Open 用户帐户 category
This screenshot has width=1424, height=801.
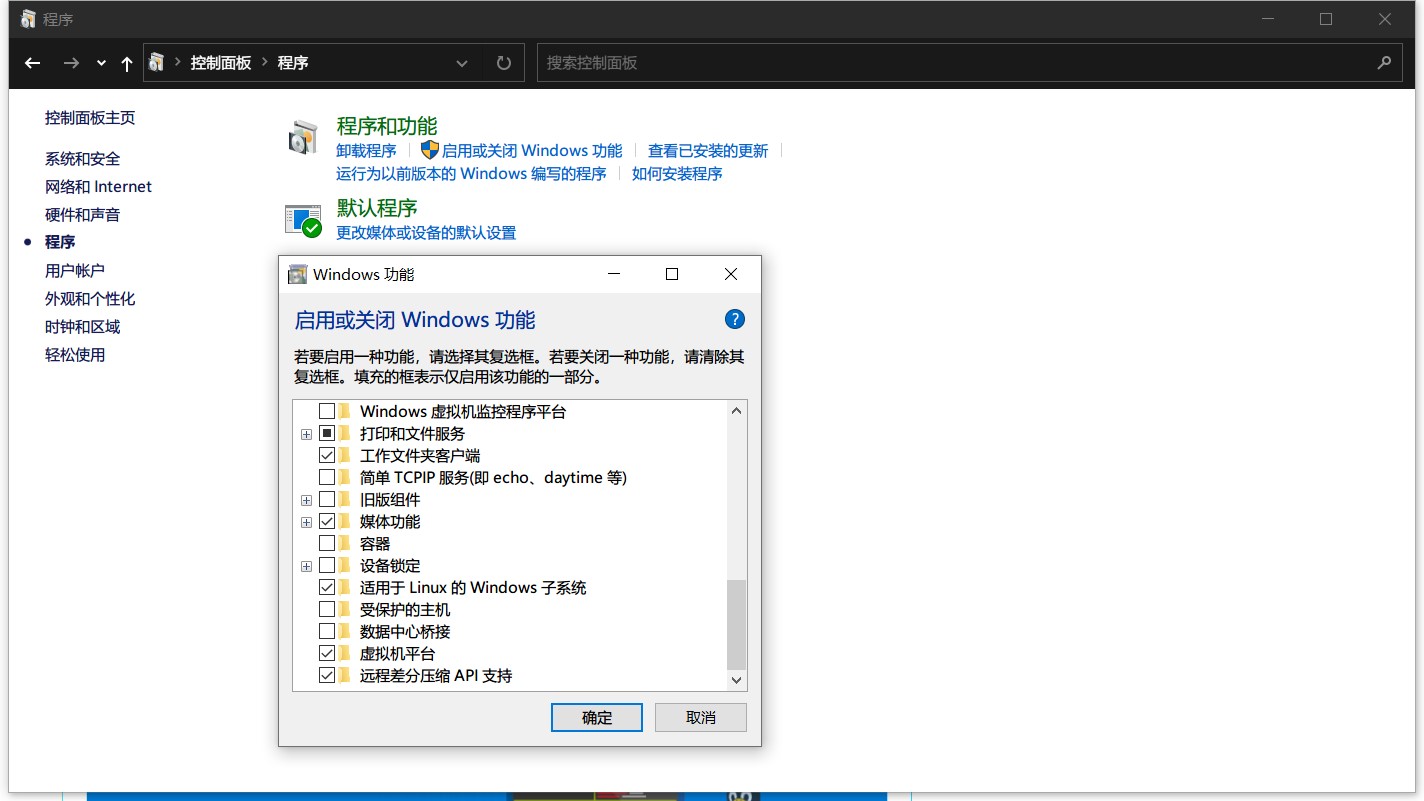pyautogui.click(x=75, y=271)
